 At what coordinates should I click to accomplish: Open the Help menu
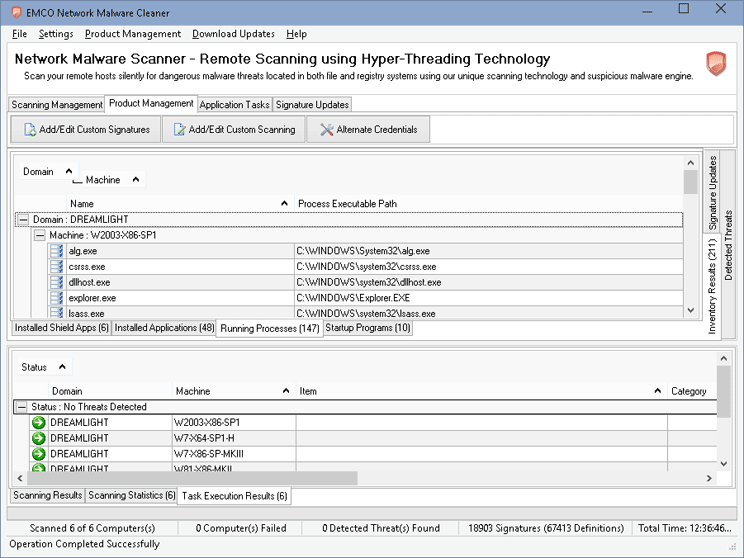297,34
